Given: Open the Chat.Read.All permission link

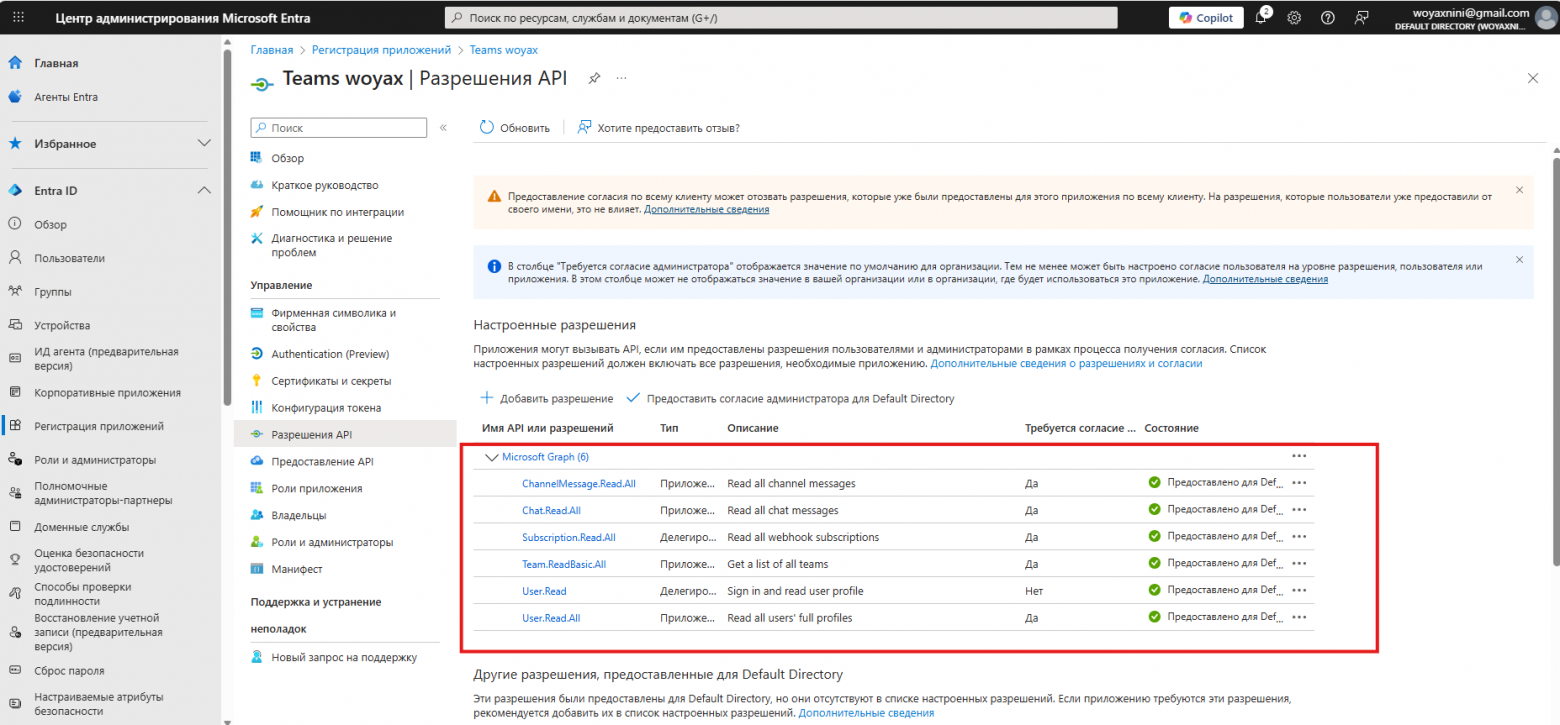Looking at the screenshot, I should (552, 510).
